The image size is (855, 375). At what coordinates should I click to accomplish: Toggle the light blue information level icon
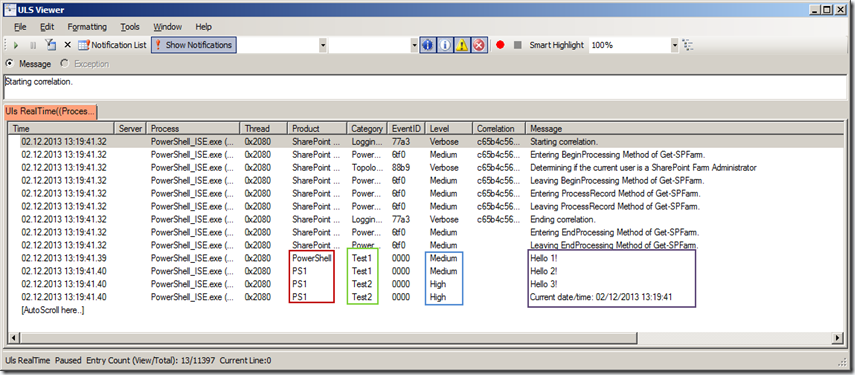[x=444, y=45]
